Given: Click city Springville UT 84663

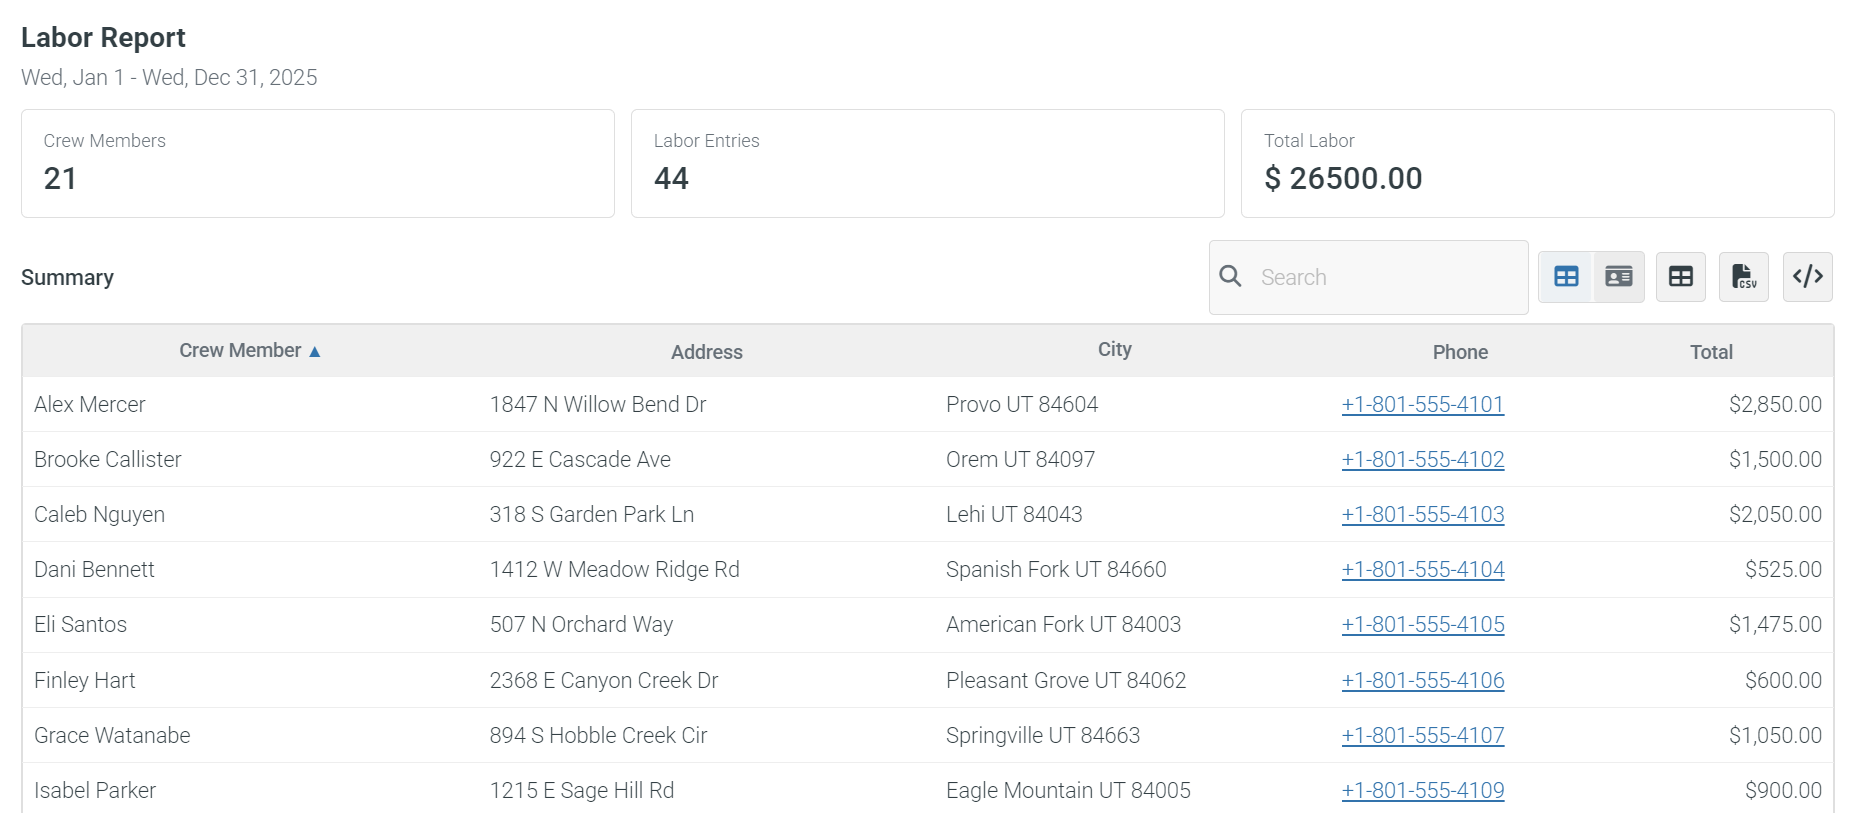Looking at the screenshot, I should [1043, 735].
